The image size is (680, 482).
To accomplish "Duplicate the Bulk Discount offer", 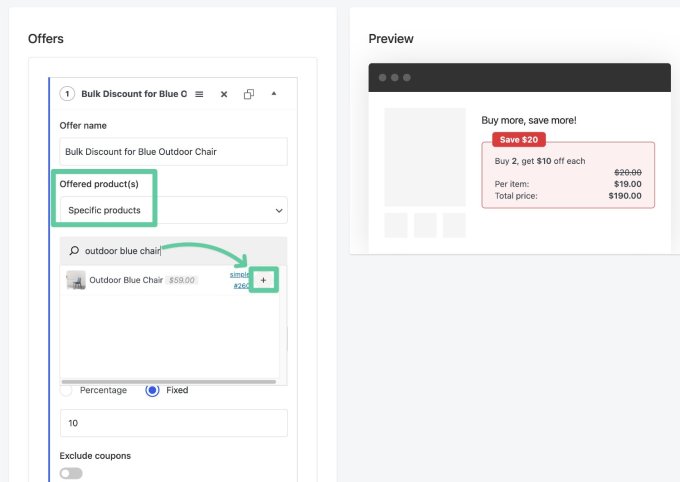I will pos(248,94).
